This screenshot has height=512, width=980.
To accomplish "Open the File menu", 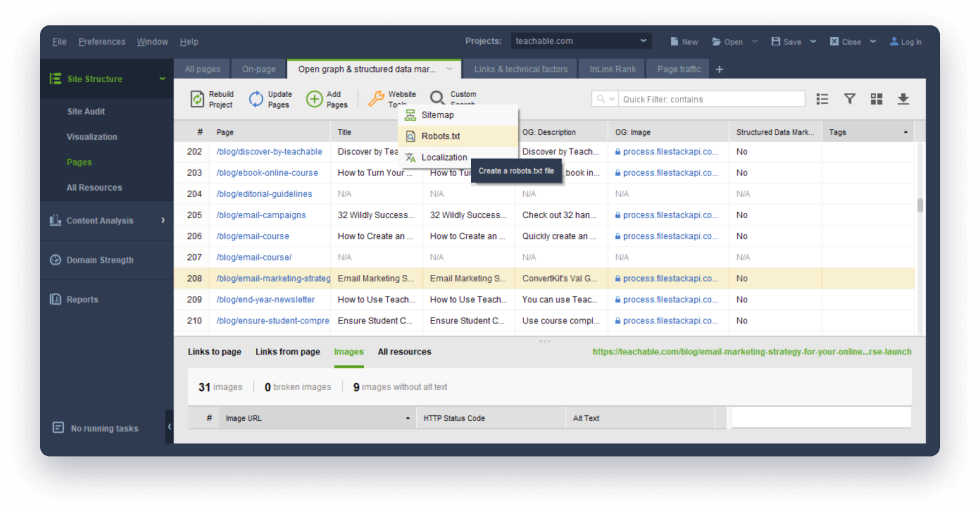I will [59, 42].
